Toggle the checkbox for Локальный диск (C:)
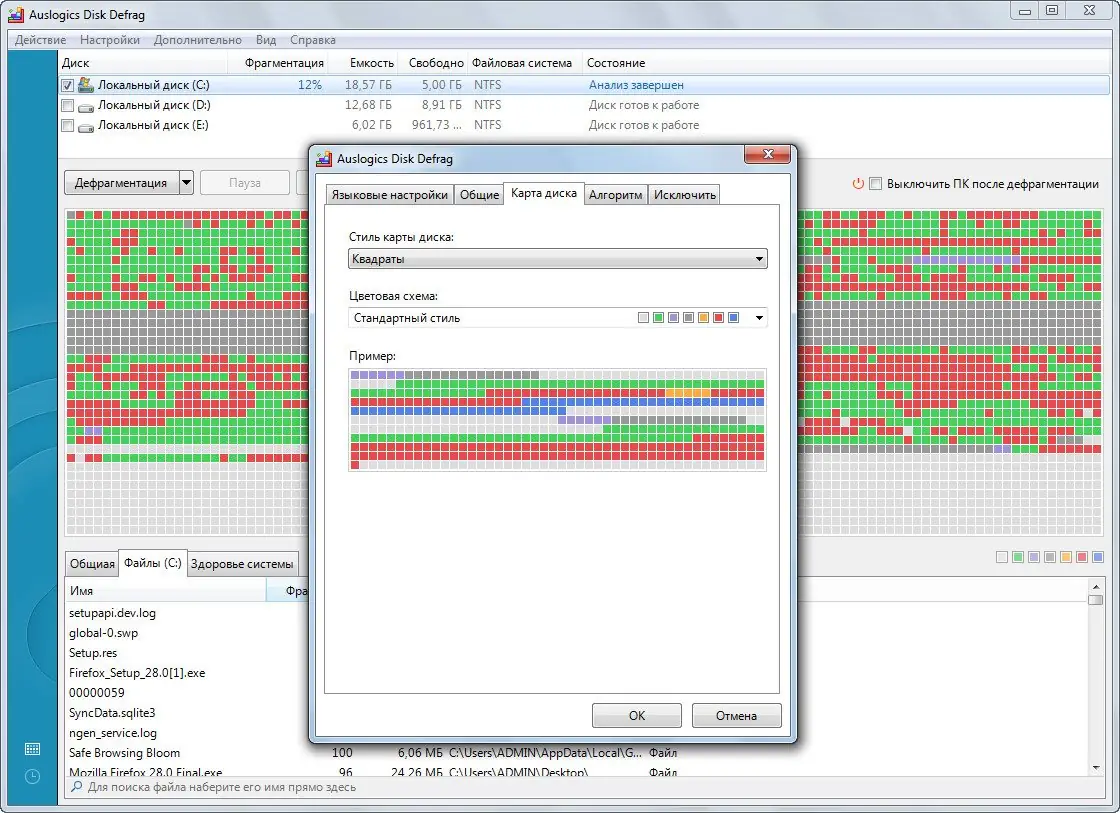1120x813 pixels. pos(67,85)
